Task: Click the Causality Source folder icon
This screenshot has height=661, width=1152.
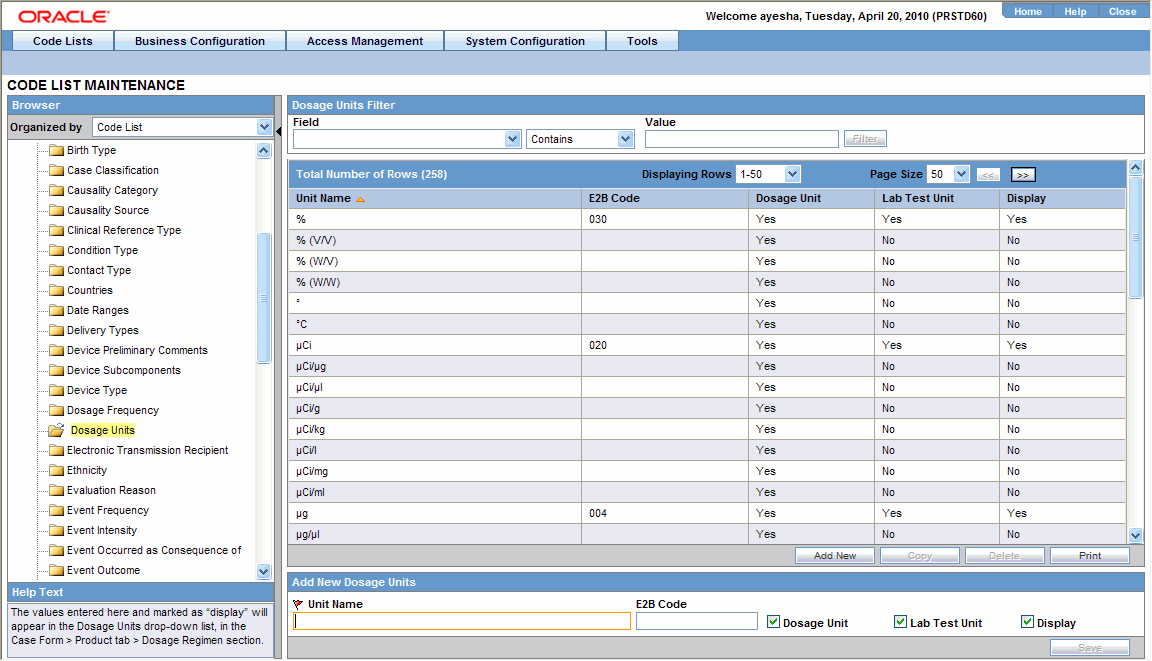Action: coord(57,210)
